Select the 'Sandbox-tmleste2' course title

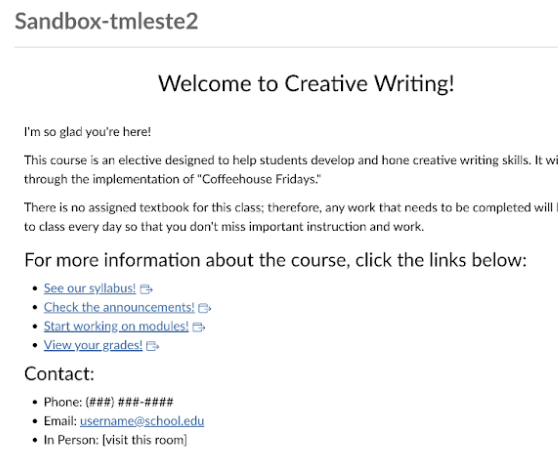[x=106, y=21]
